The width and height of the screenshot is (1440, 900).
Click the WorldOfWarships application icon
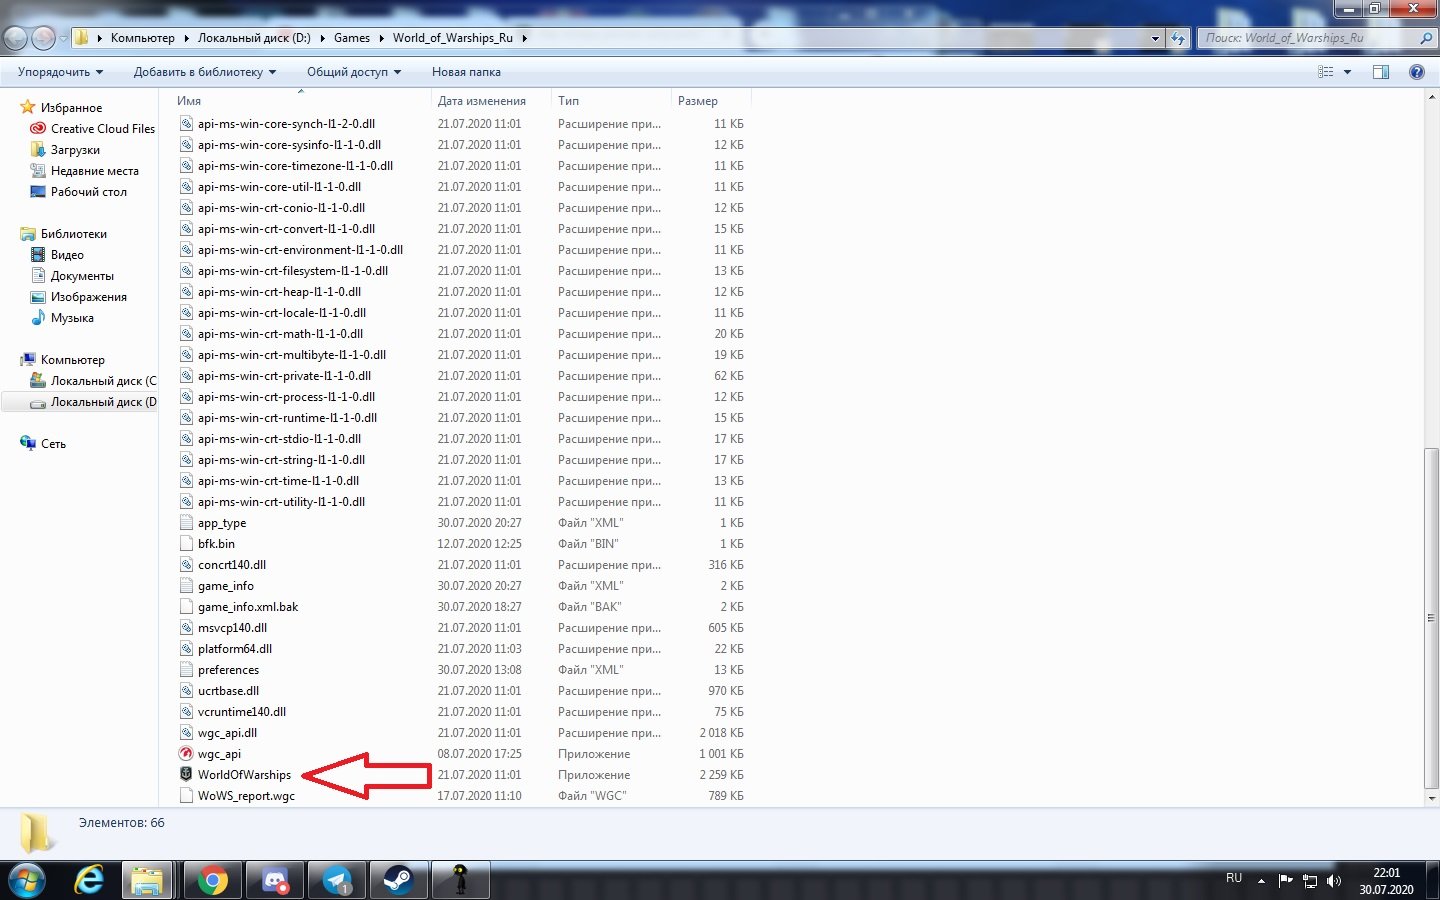186,775
